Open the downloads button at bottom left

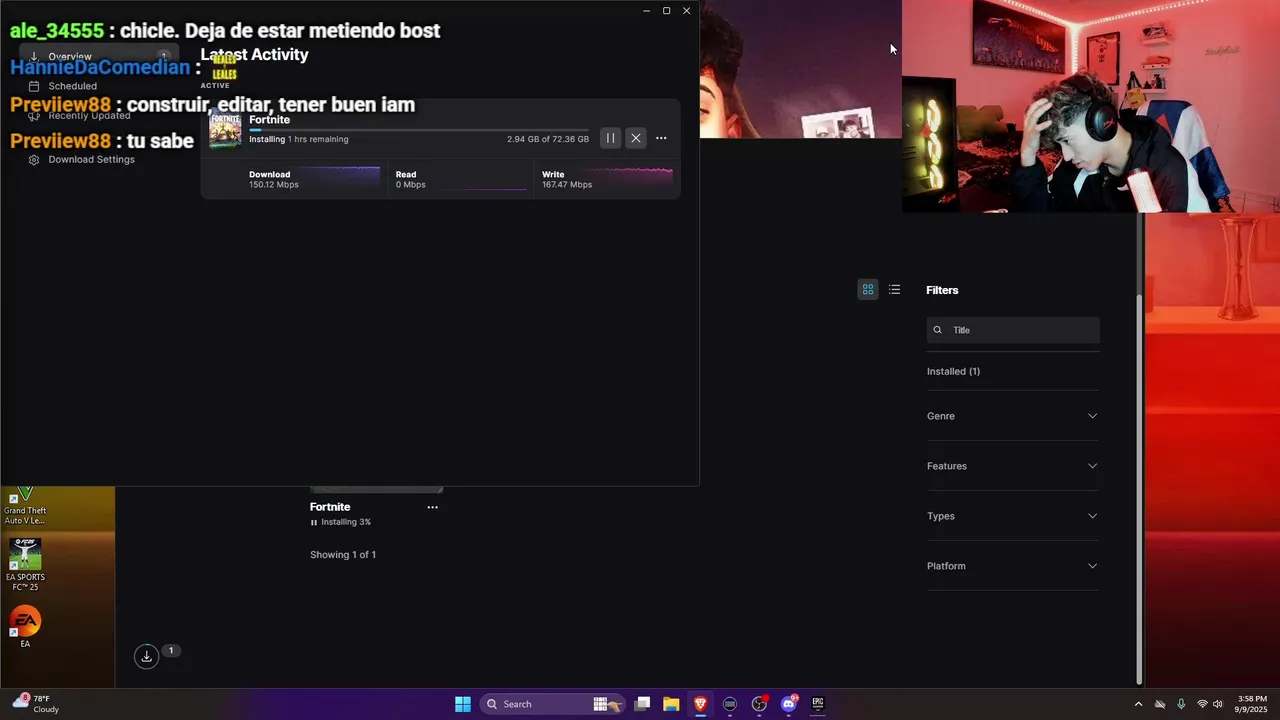pyautogui.click(x=146, y=657)
